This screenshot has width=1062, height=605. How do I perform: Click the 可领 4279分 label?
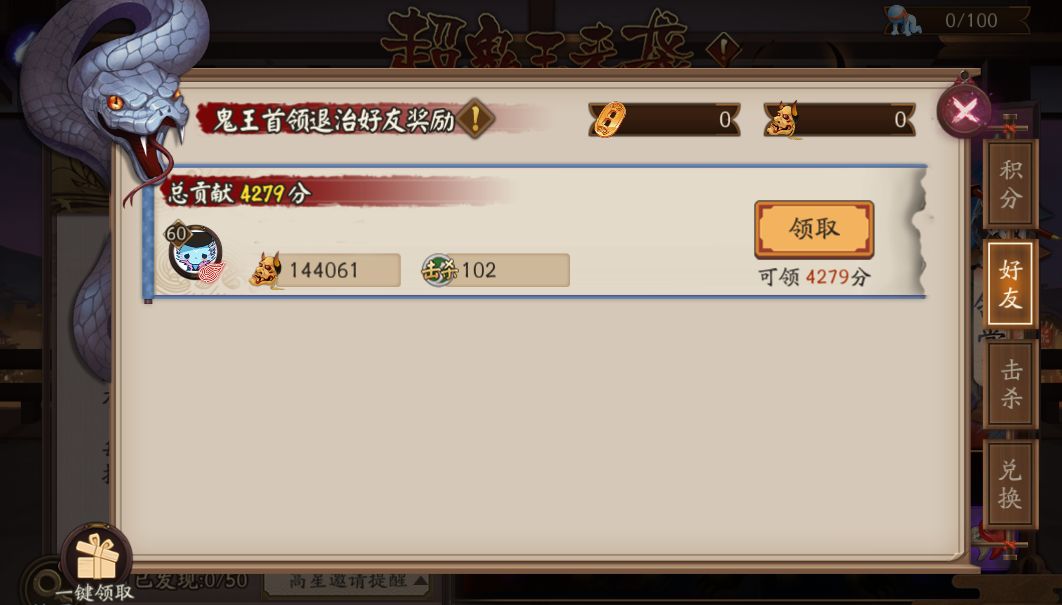[x=813, y=276]
